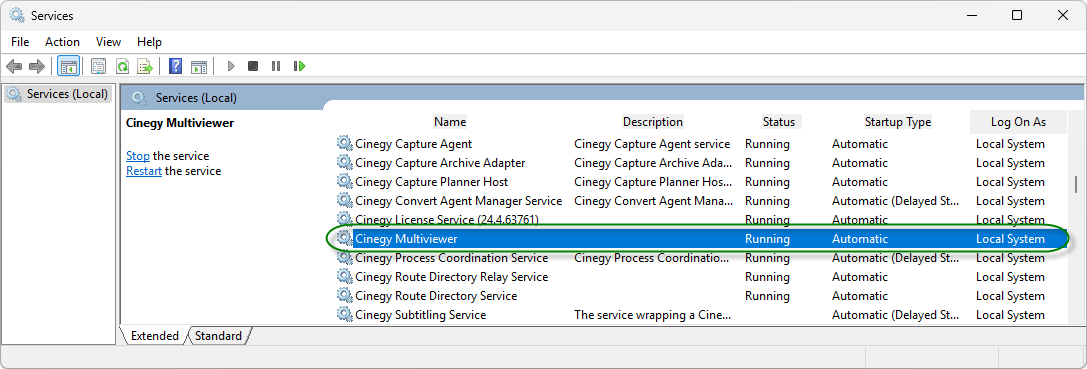Click Automatic startup of Capture Planner Host
This screenshot has height=369, width=1087.
pyautogui.click(x=860, y=182)
